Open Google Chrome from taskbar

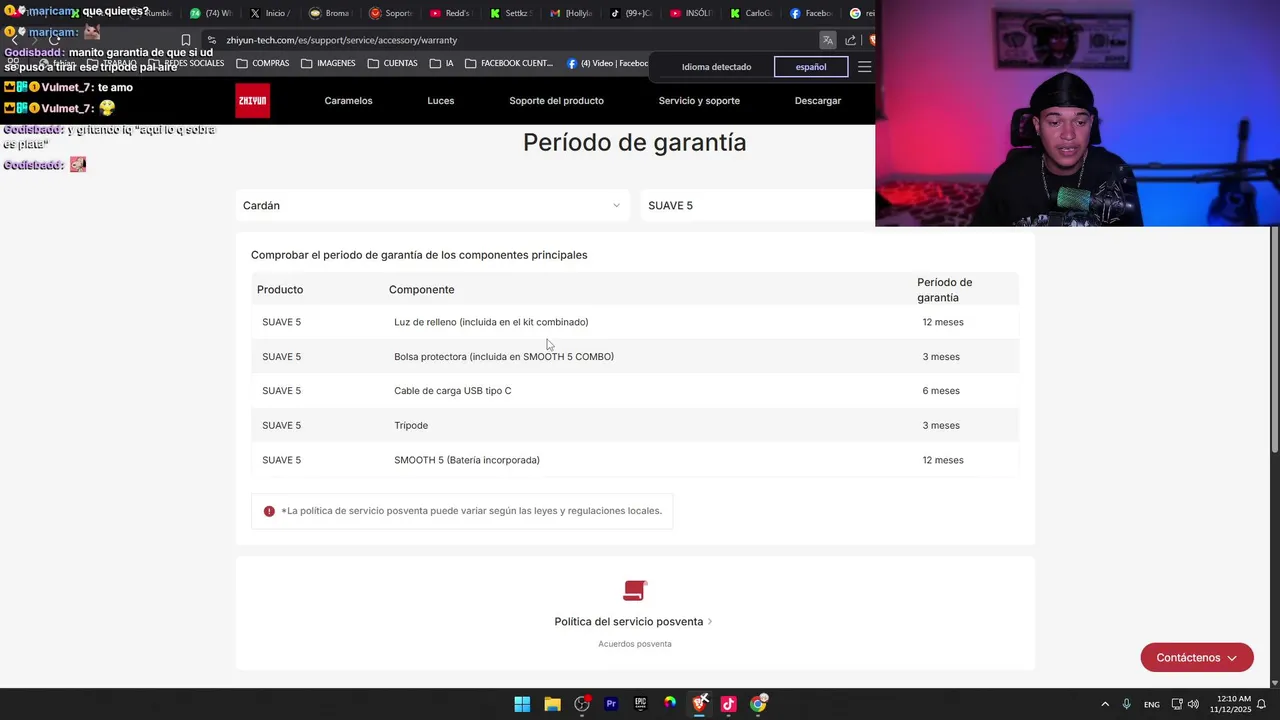758,704
